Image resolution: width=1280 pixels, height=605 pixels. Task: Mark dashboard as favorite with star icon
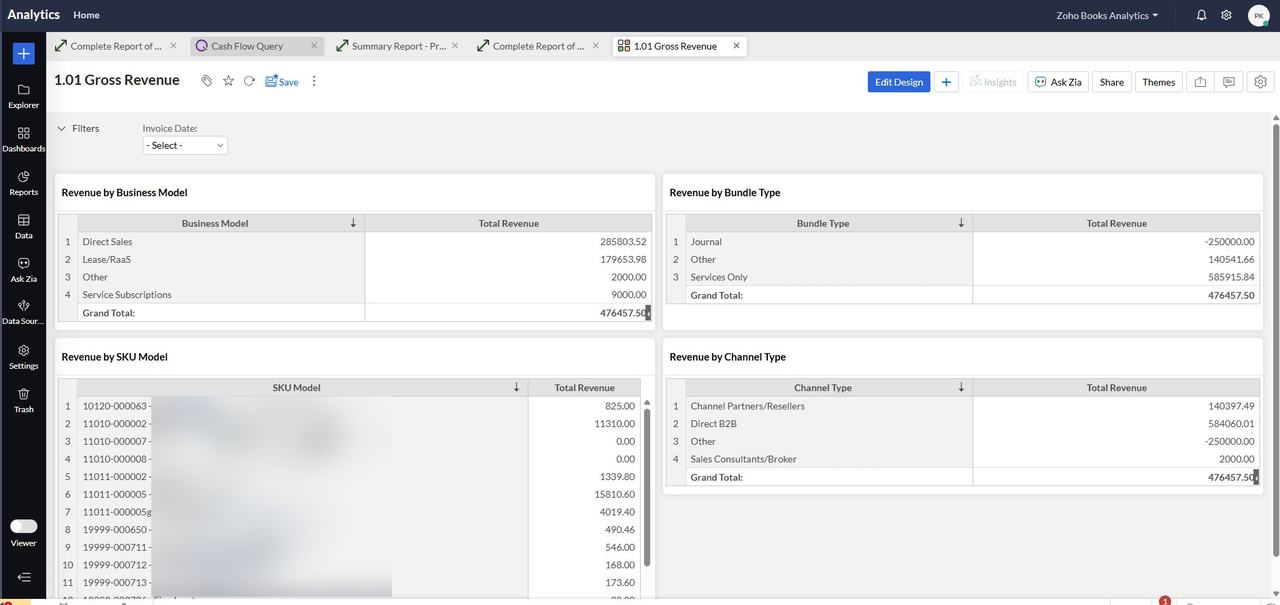(228, 81)
